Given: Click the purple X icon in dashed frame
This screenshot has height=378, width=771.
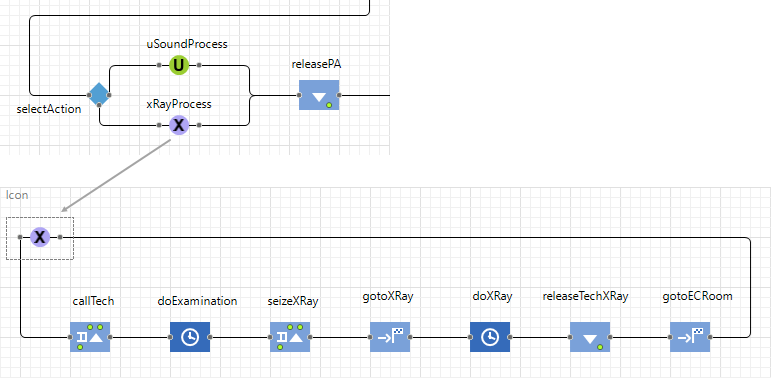Looking at the screenshot, I should [x=40, y=237].
